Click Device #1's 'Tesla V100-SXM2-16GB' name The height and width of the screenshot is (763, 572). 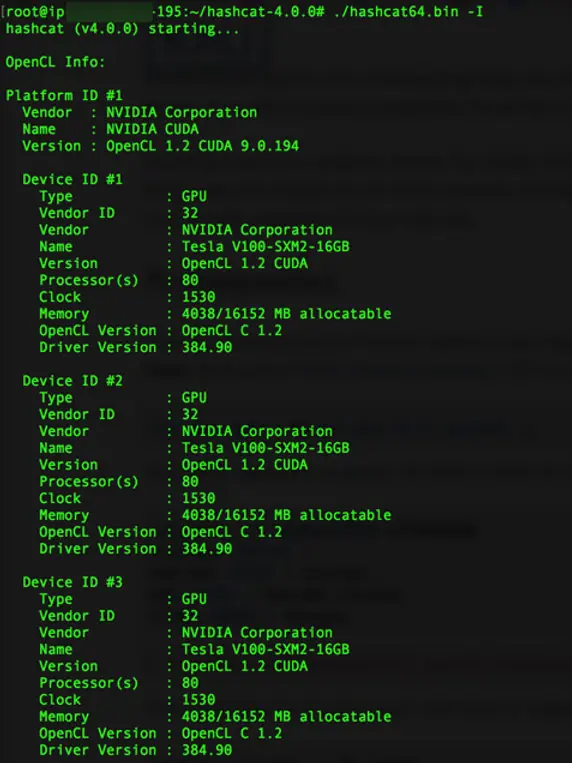point(266,247)
